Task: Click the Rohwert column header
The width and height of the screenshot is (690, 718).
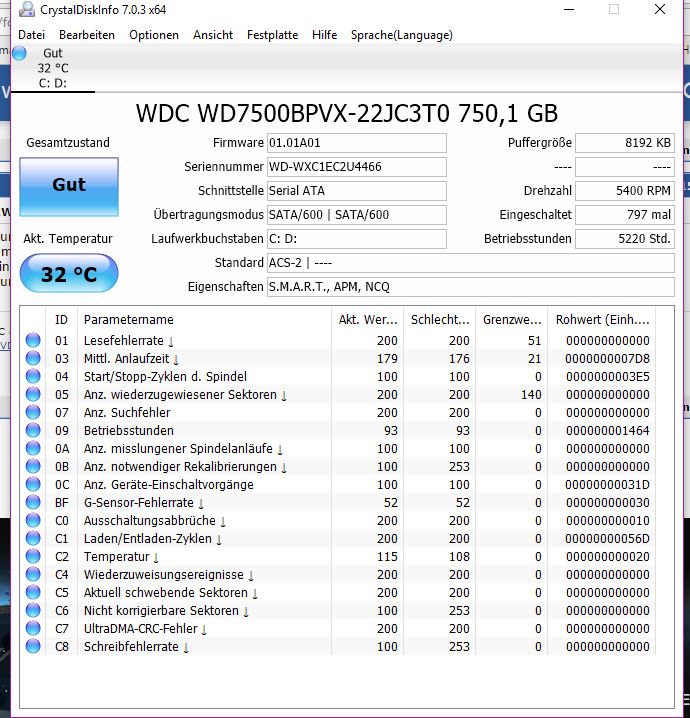Action: pyautogui.click(x=602, y=320)
